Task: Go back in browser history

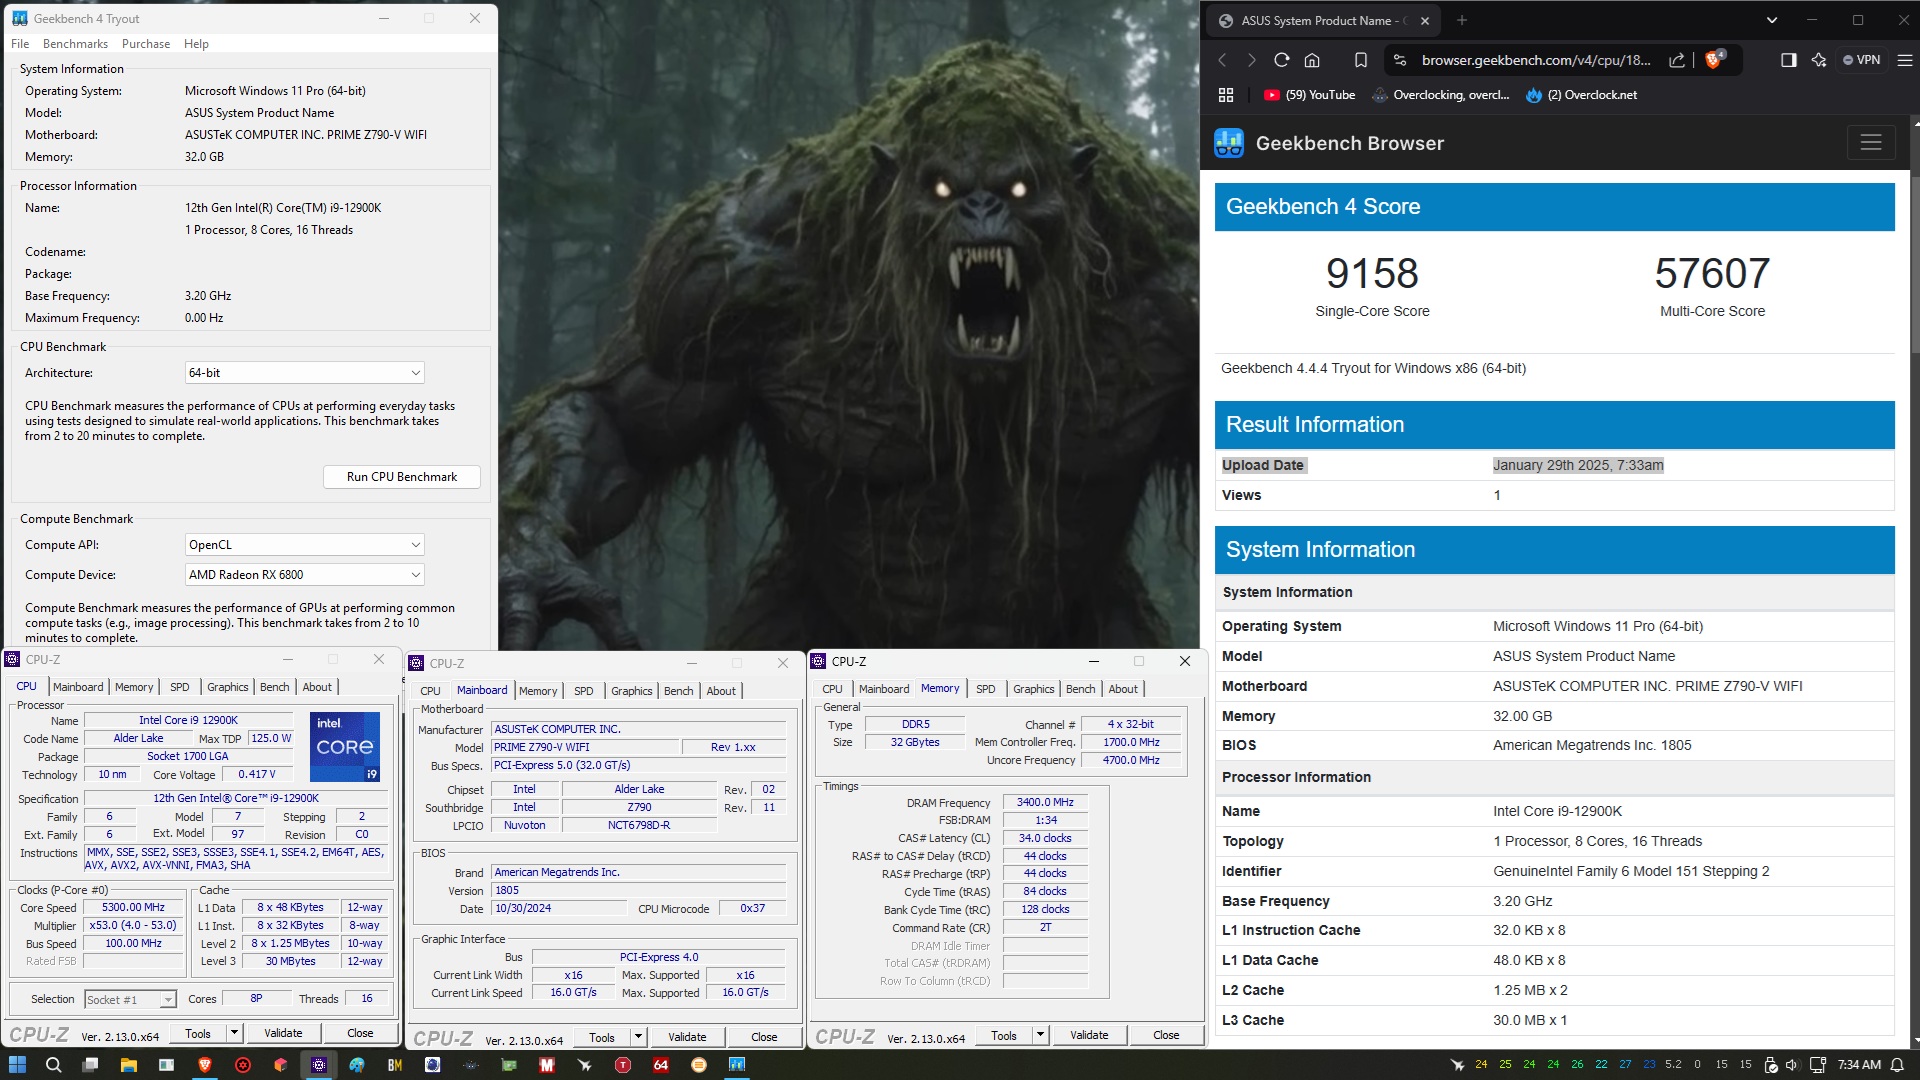Action: point(1222,60)
